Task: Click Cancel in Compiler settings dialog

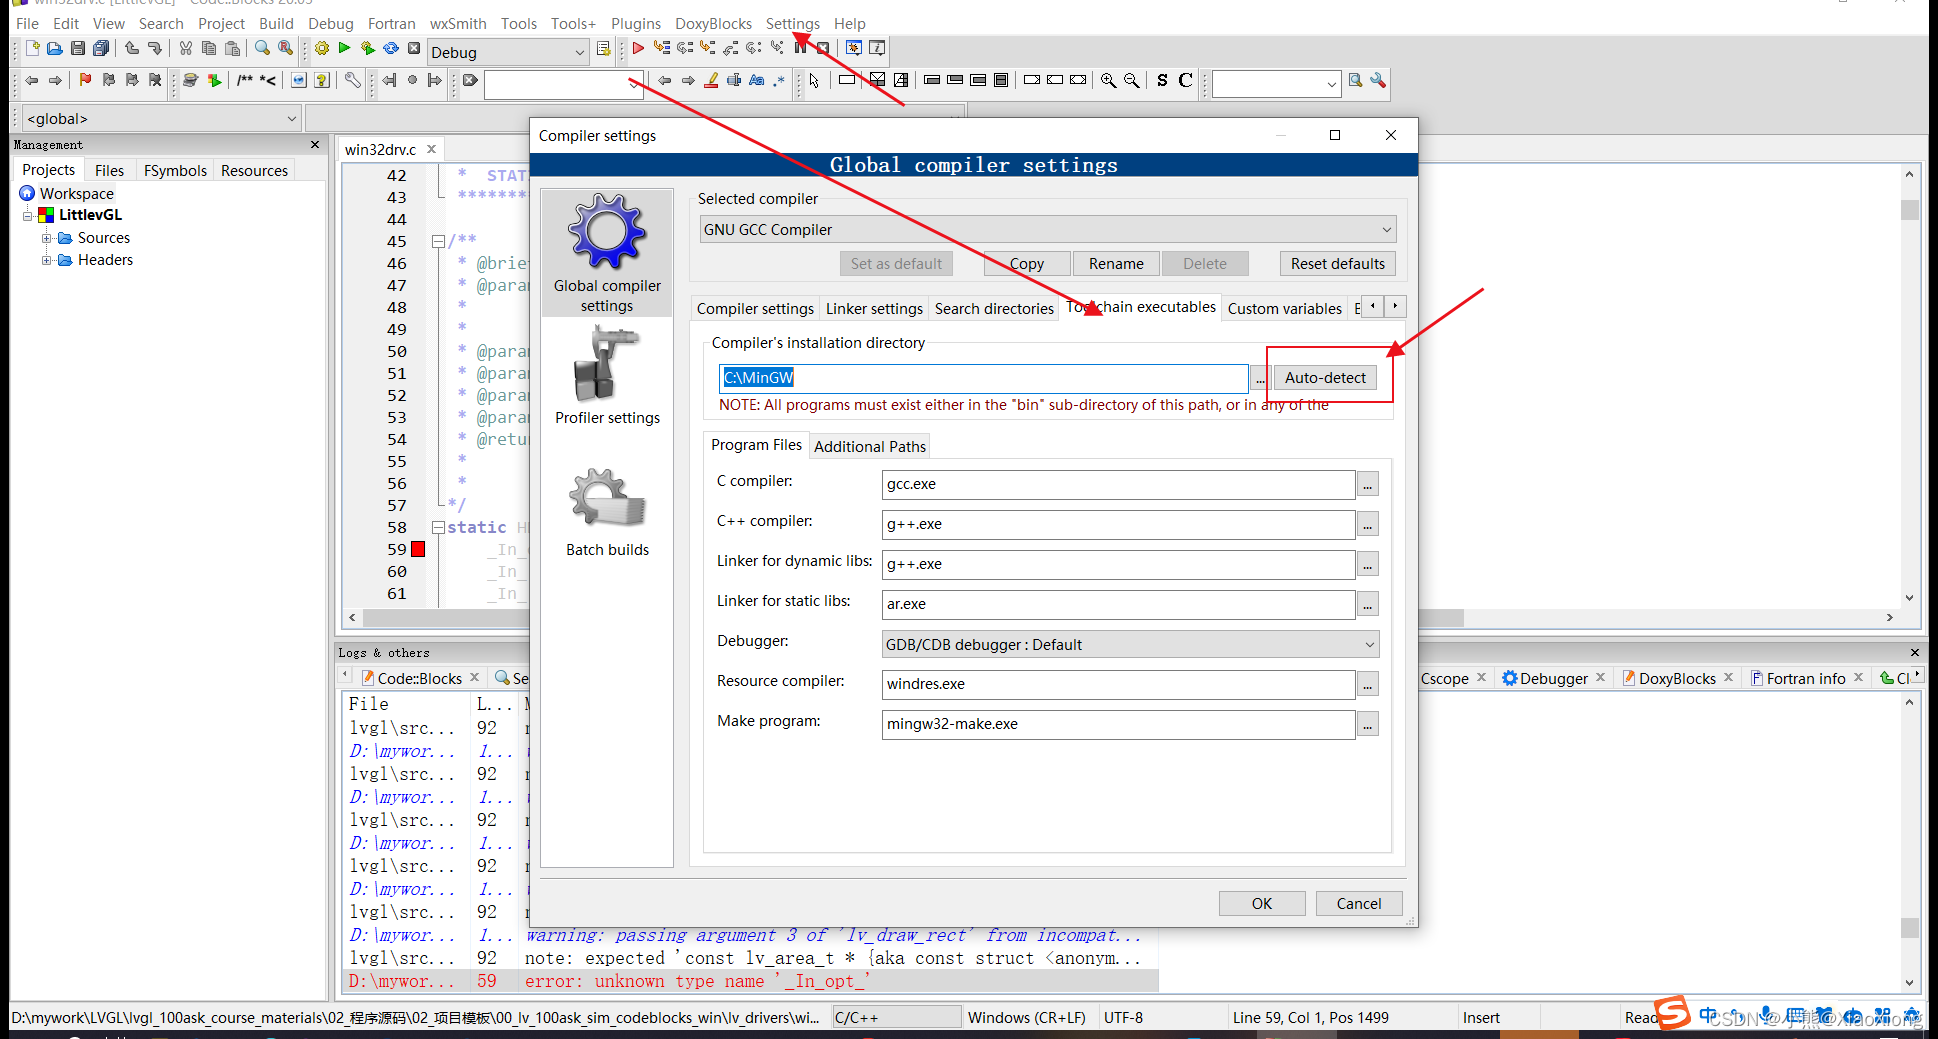Action: (1359, 903)
